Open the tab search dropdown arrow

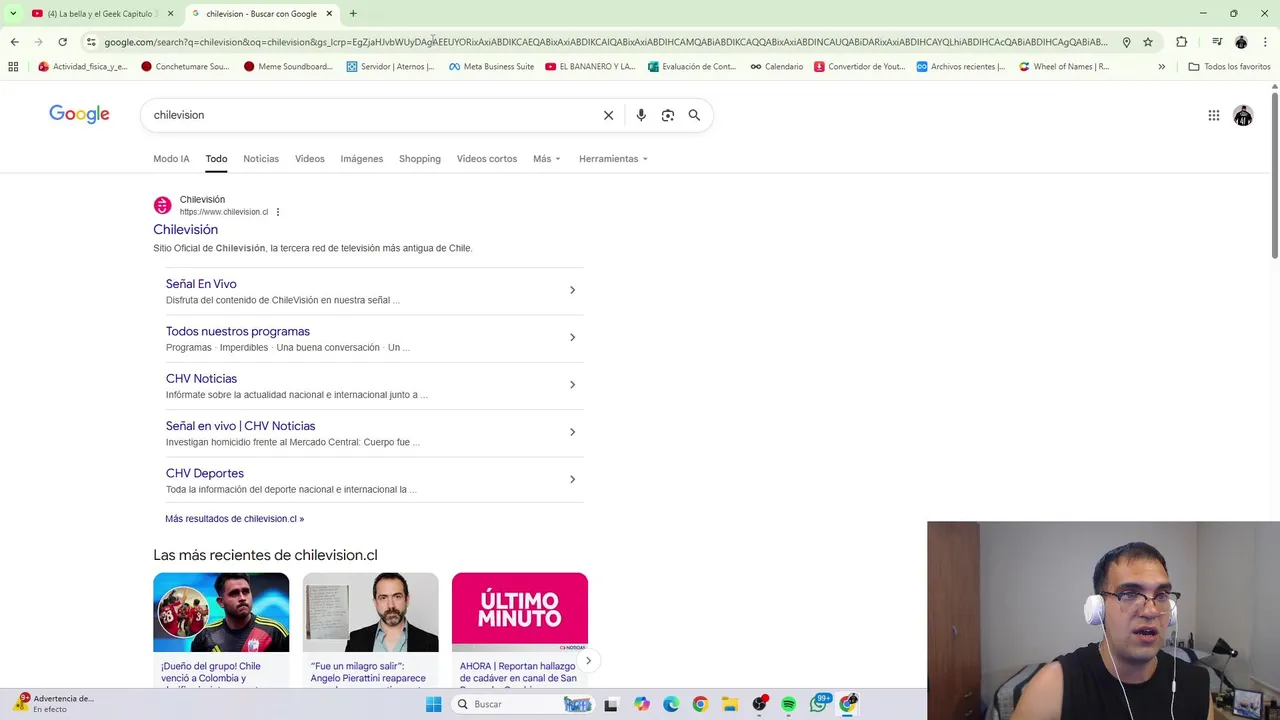(13, 14)
